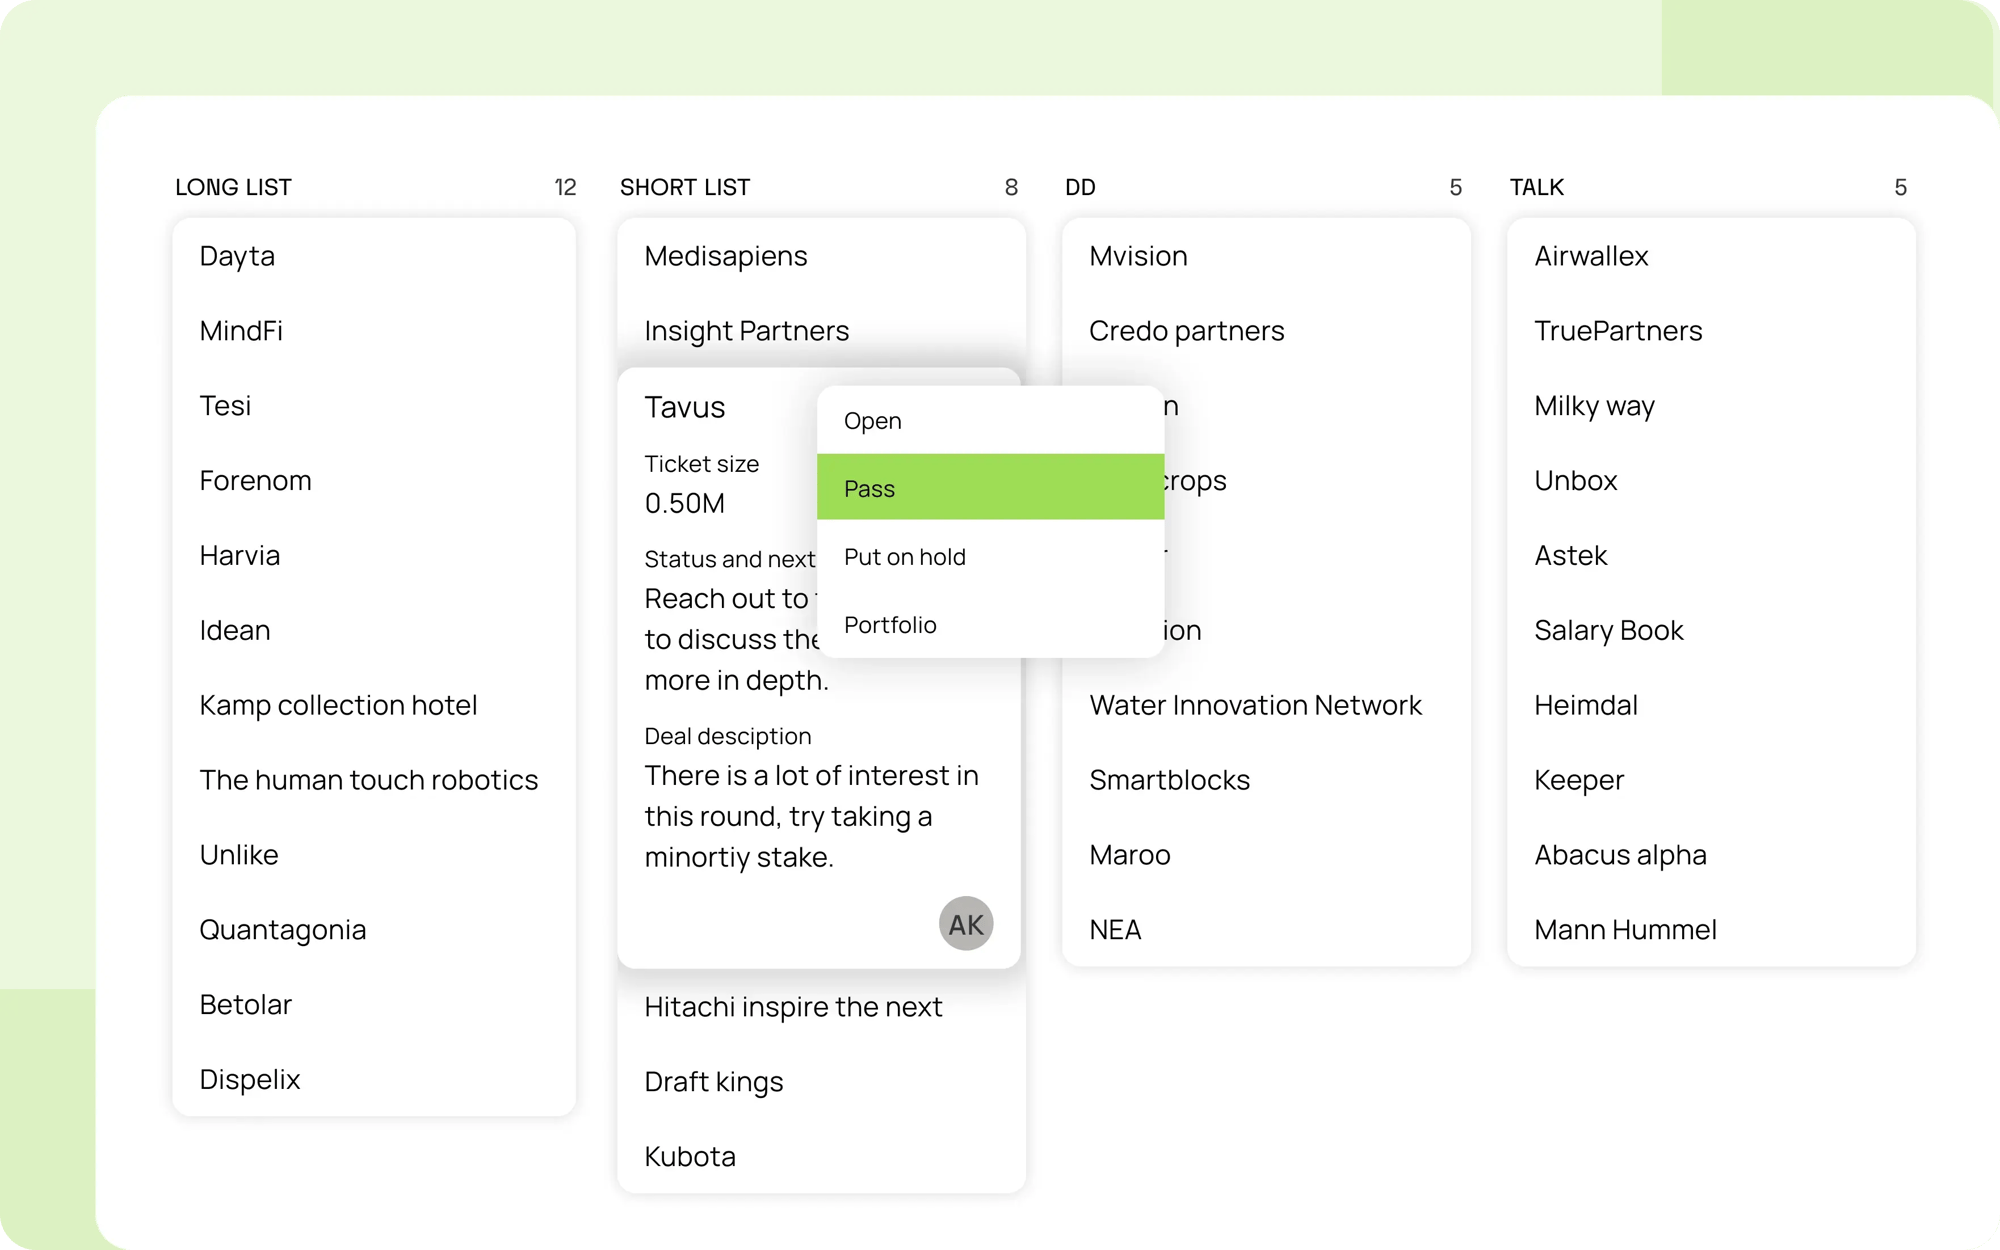This screenshot has height=1250, width=2000.
Task: Select Dispelix in Long List
Action: point(249,1080)
